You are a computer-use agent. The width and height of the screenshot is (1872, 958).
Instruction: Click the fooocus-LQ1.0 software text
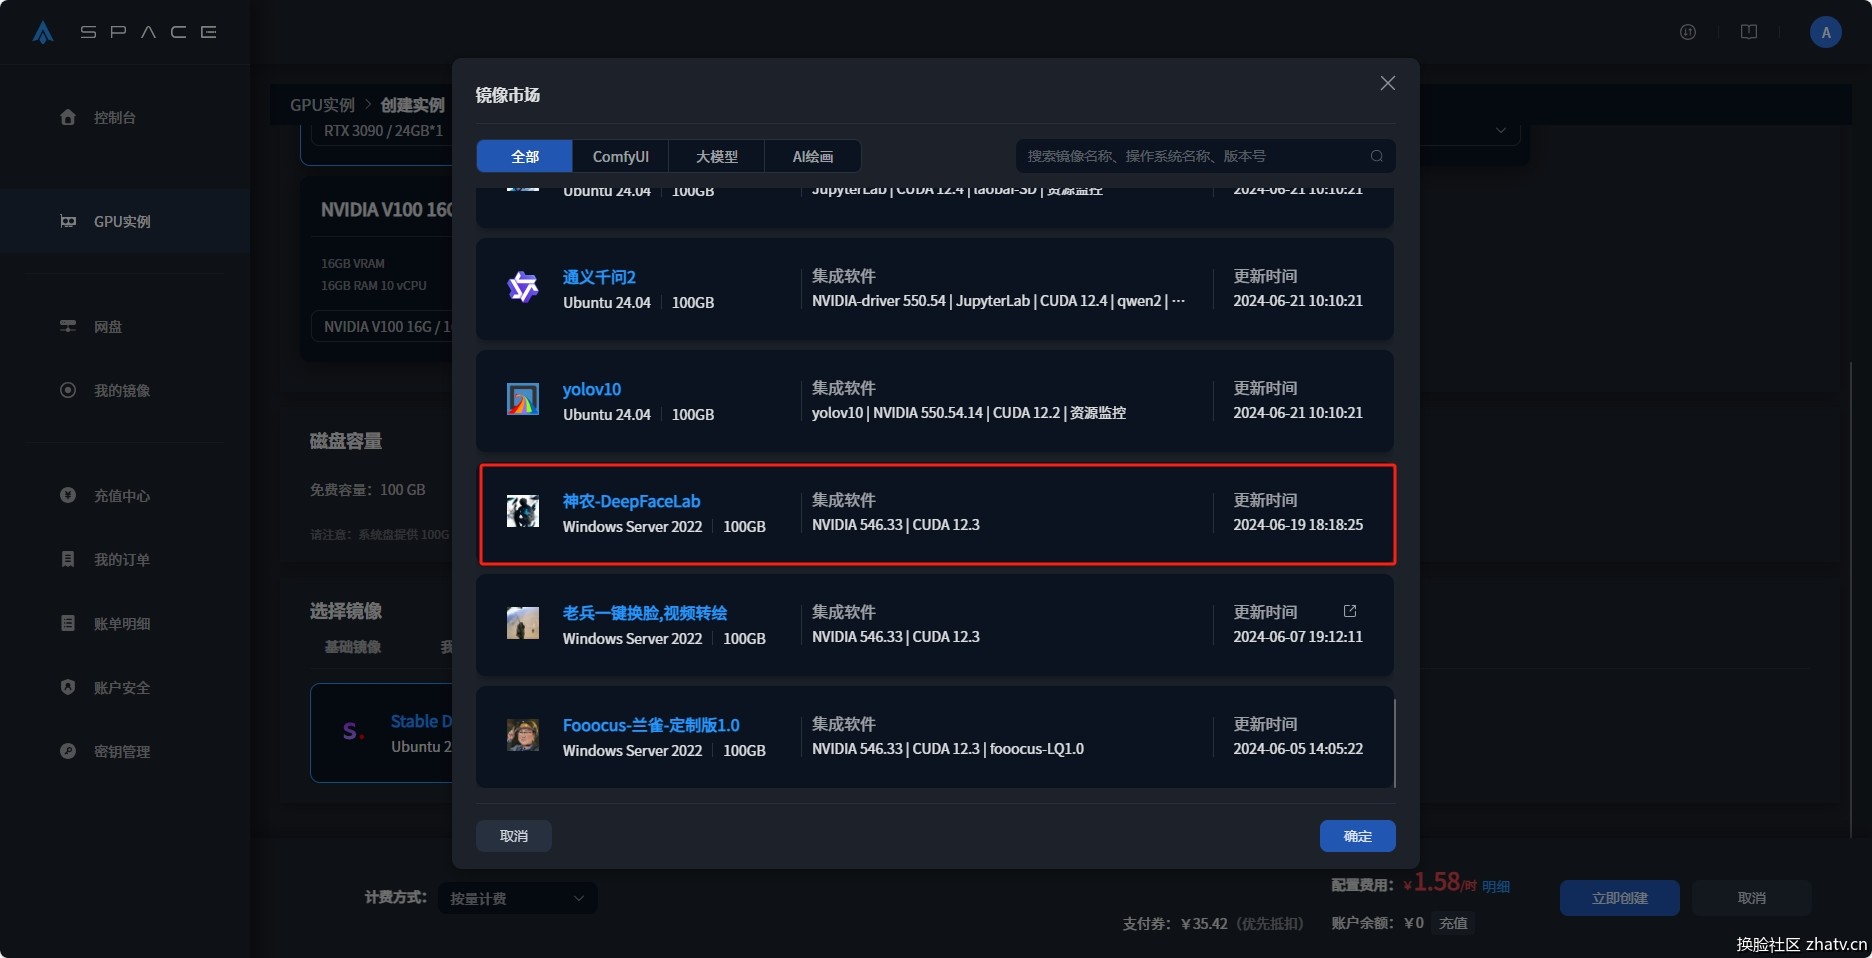pyautogui.click(x=1037, y=749)
